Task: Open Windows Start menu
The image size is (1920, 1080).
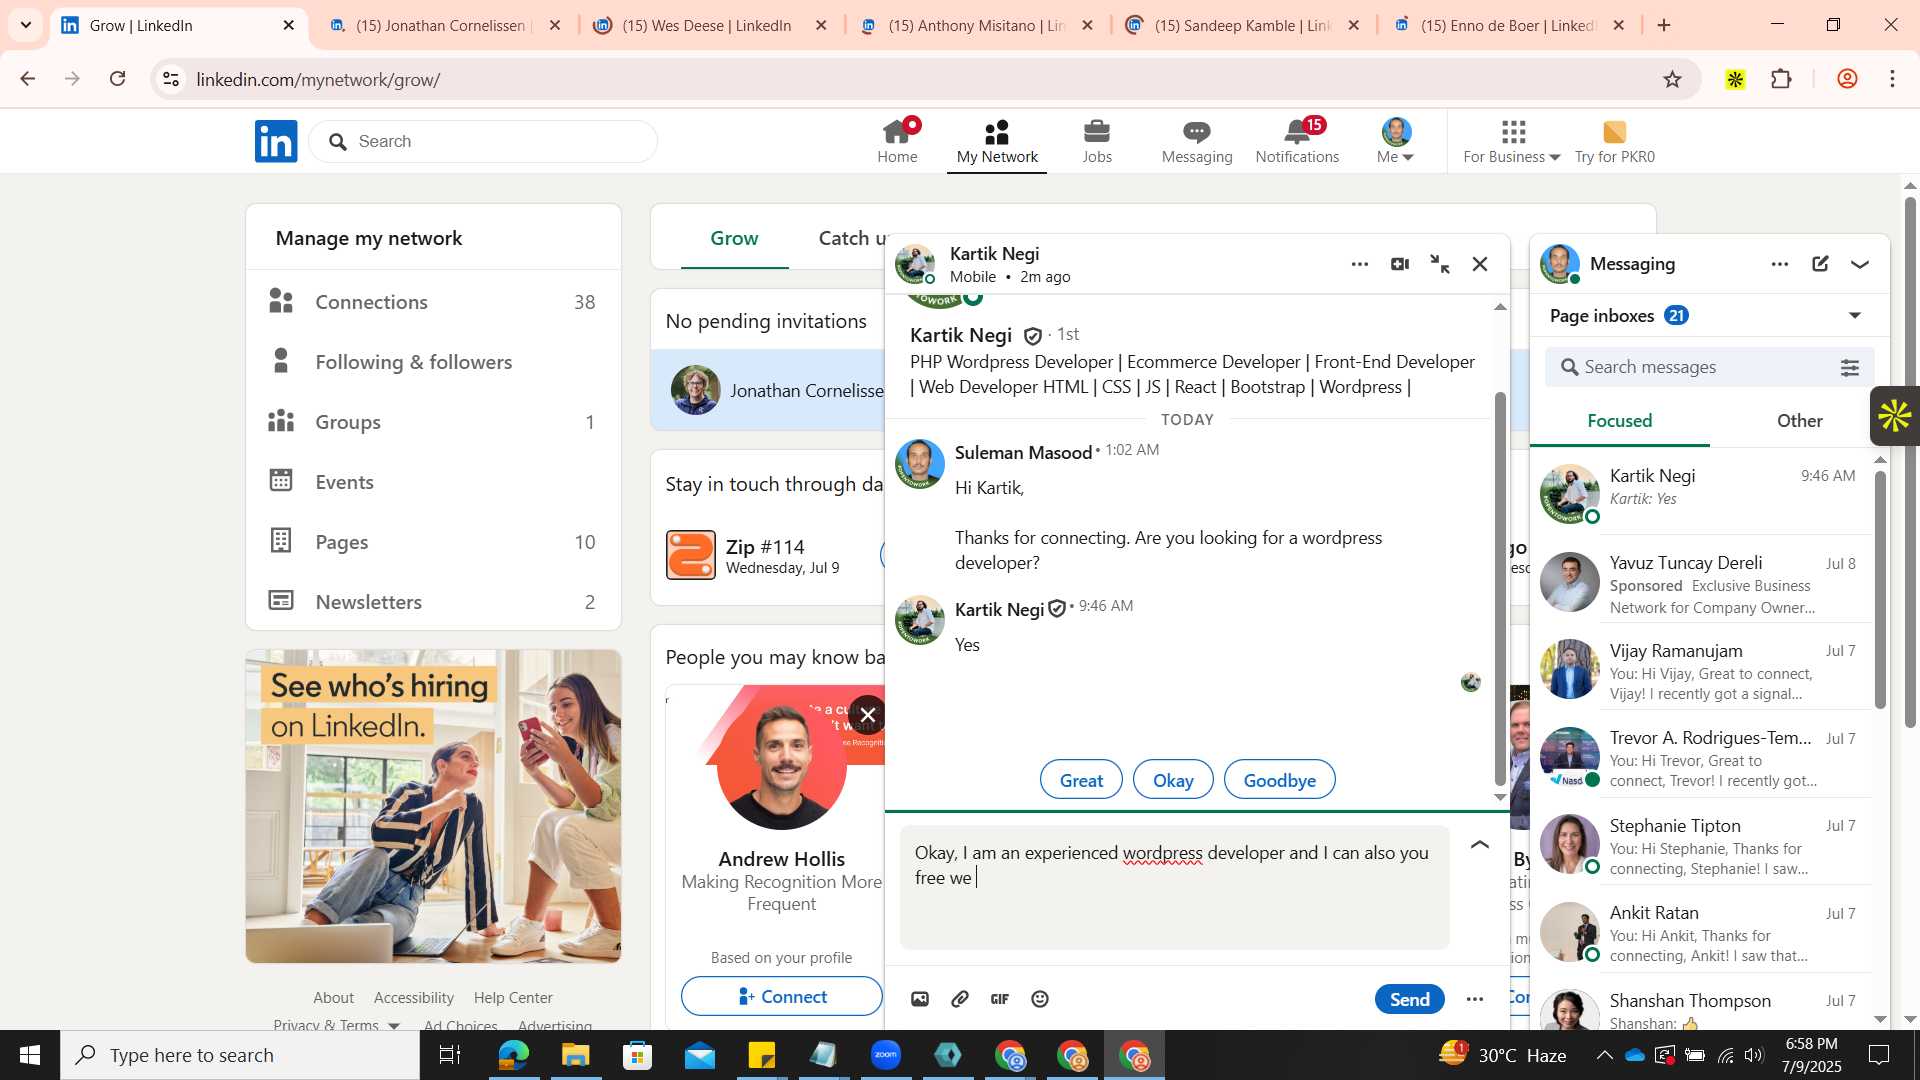Action: click(x=30, y=1055)
